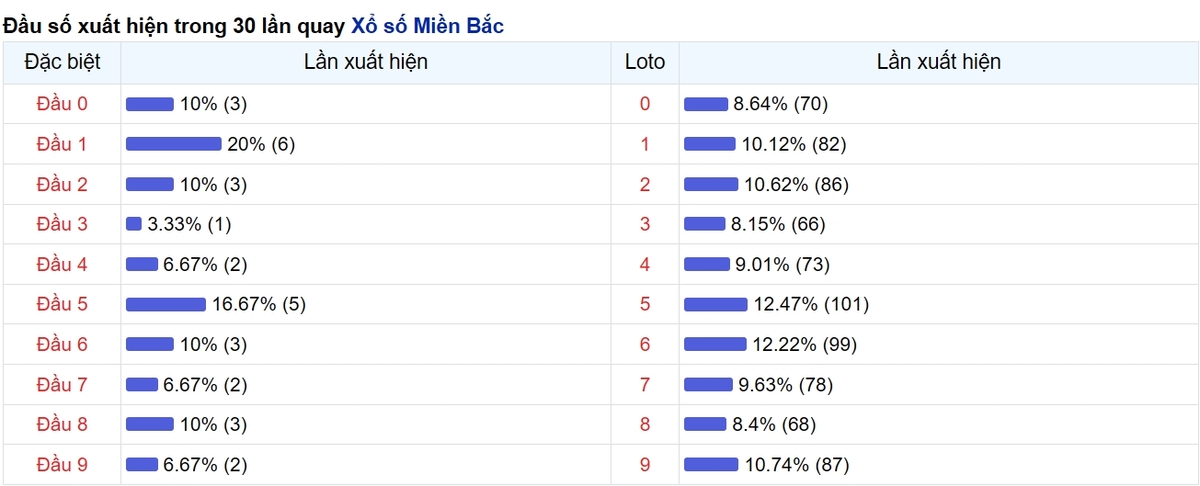The width and height of the screenshot is (1200, 486).
Task: Click the Đầu 3 label
Action: tap(62, 224)
